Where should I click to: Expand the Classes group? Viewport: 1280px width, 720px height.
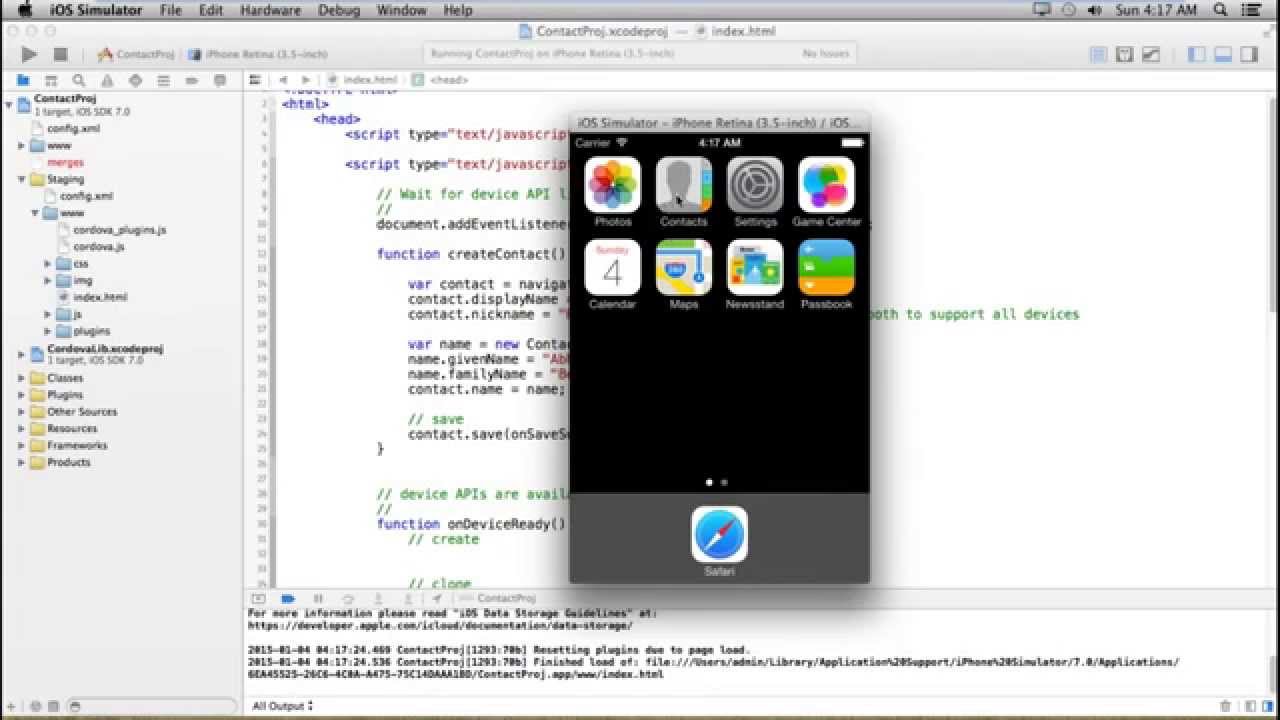[22, 378]
